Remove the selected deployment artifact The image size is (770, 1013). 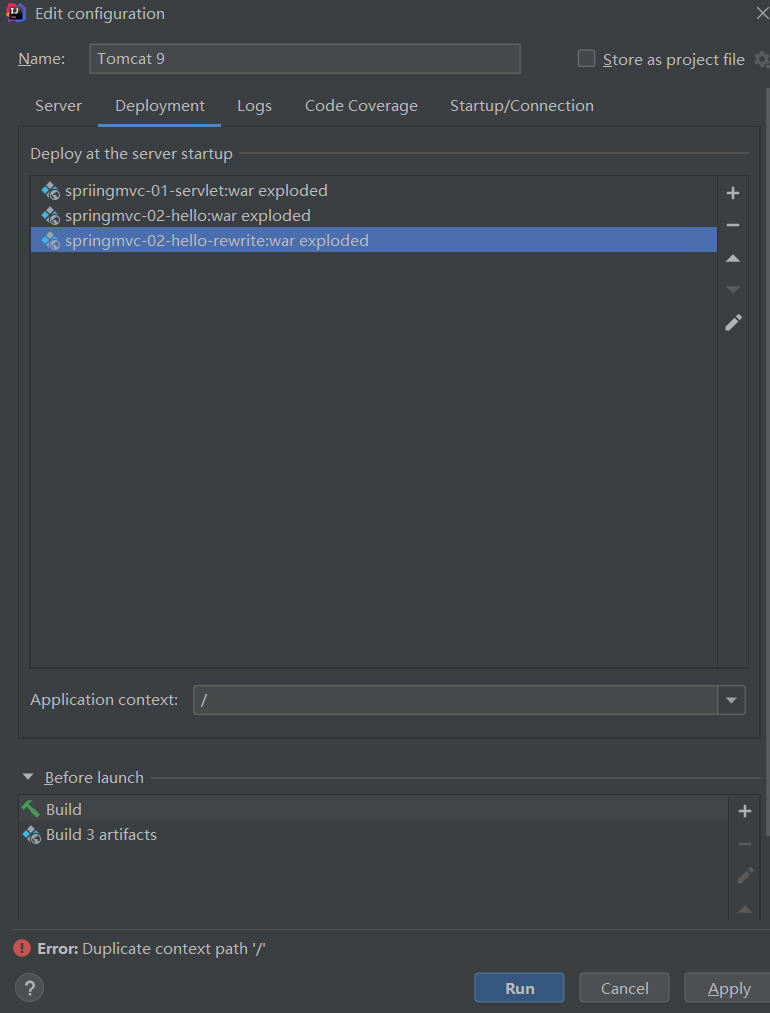click(733, 225)
